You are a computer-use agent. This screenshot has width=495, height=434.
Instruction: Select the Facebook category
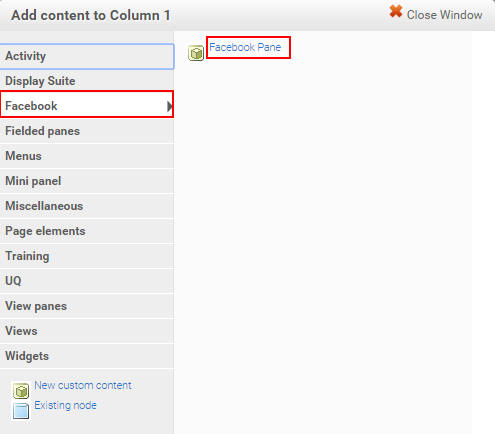coord(87,104)
